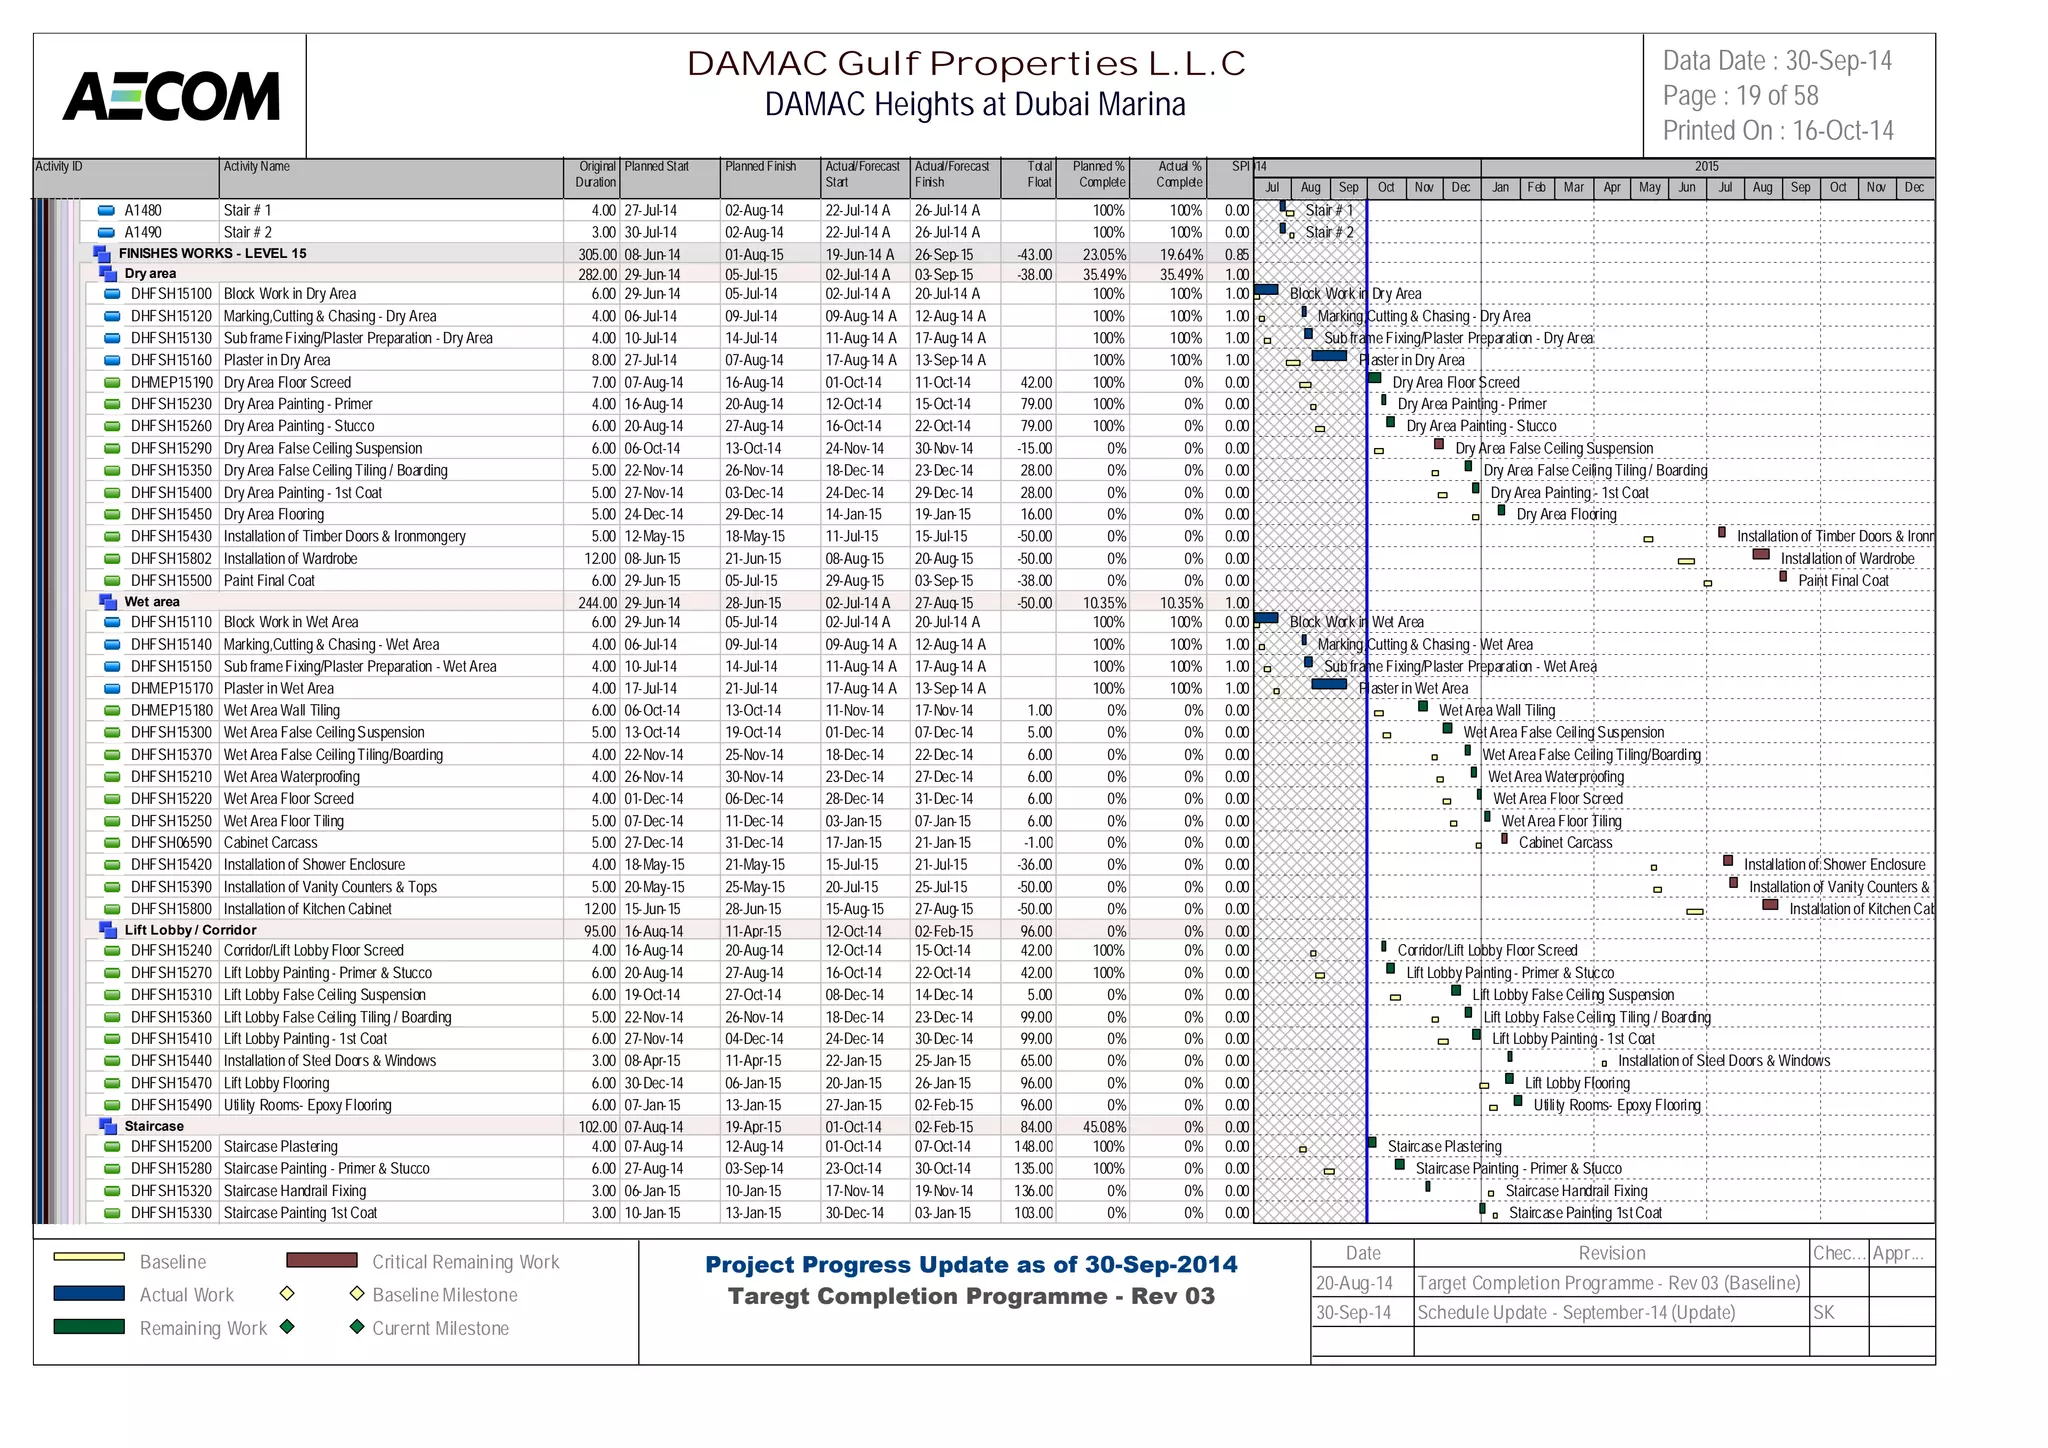Click the 20-Aug-14 revision date cell

(x=1362, y=1283)
